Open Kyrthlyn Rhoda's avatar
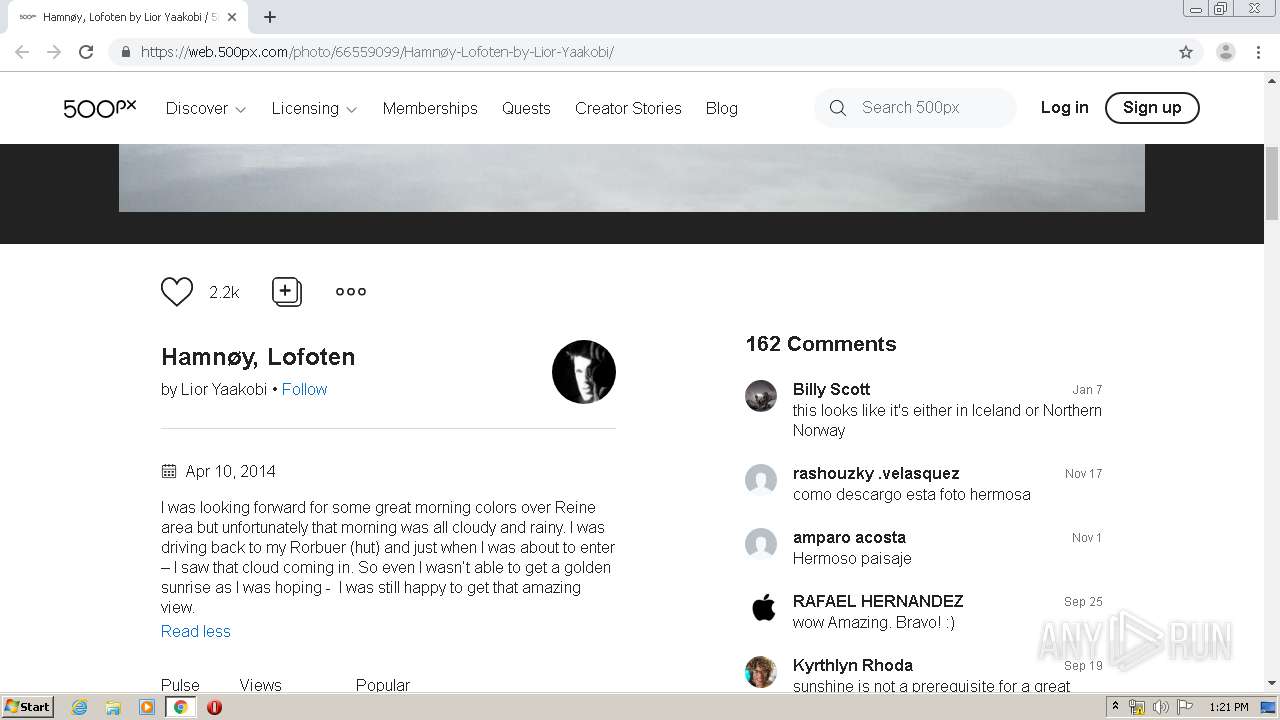1280x720 pixels. pos(761,672)
